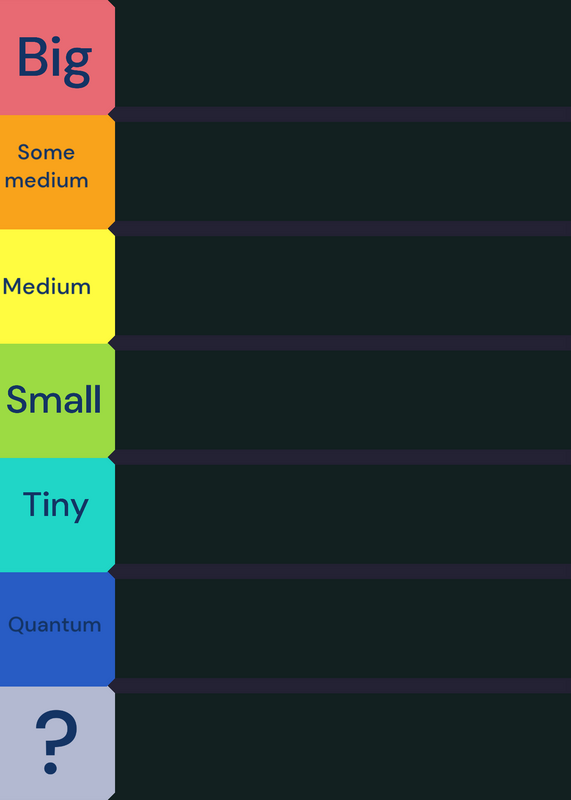The width and height of the screenshot is (571, 800).
Task: Click divider between Big and Some medium rows
Action: 339,114
